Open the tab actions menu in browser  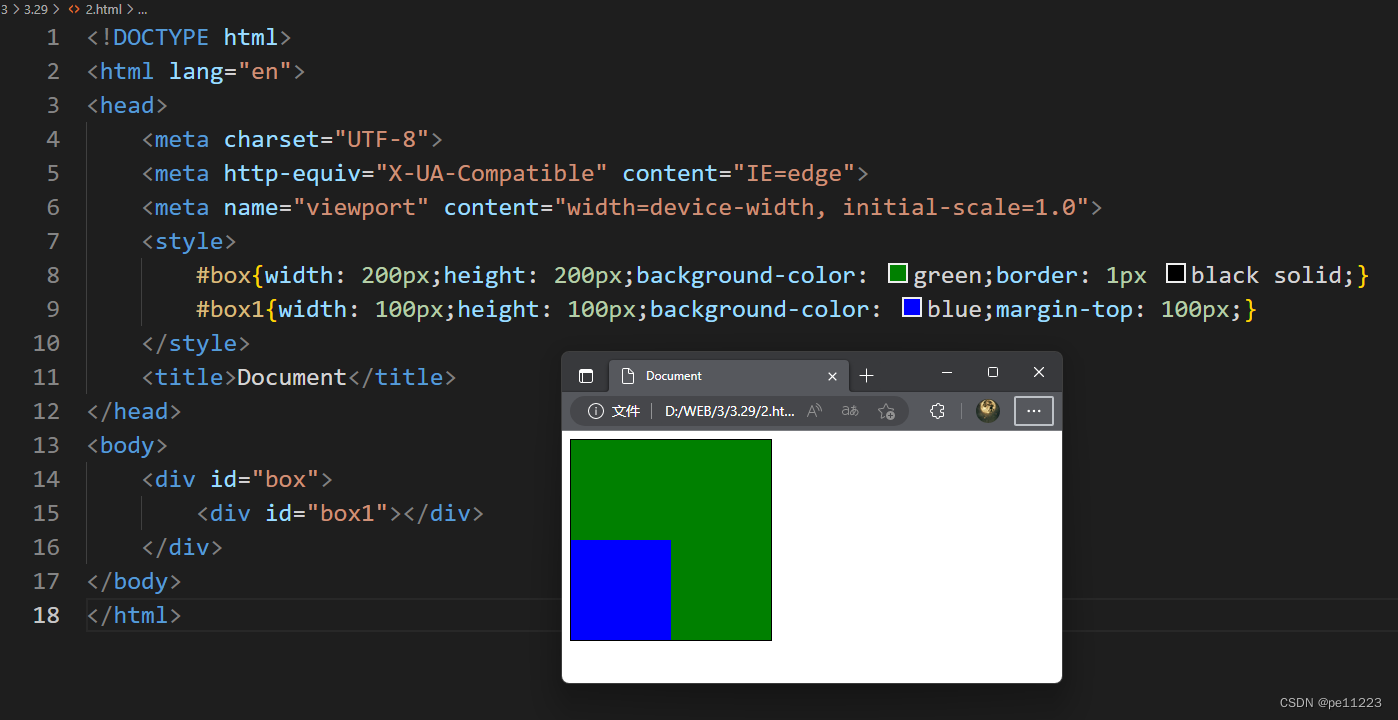point(586,376)
